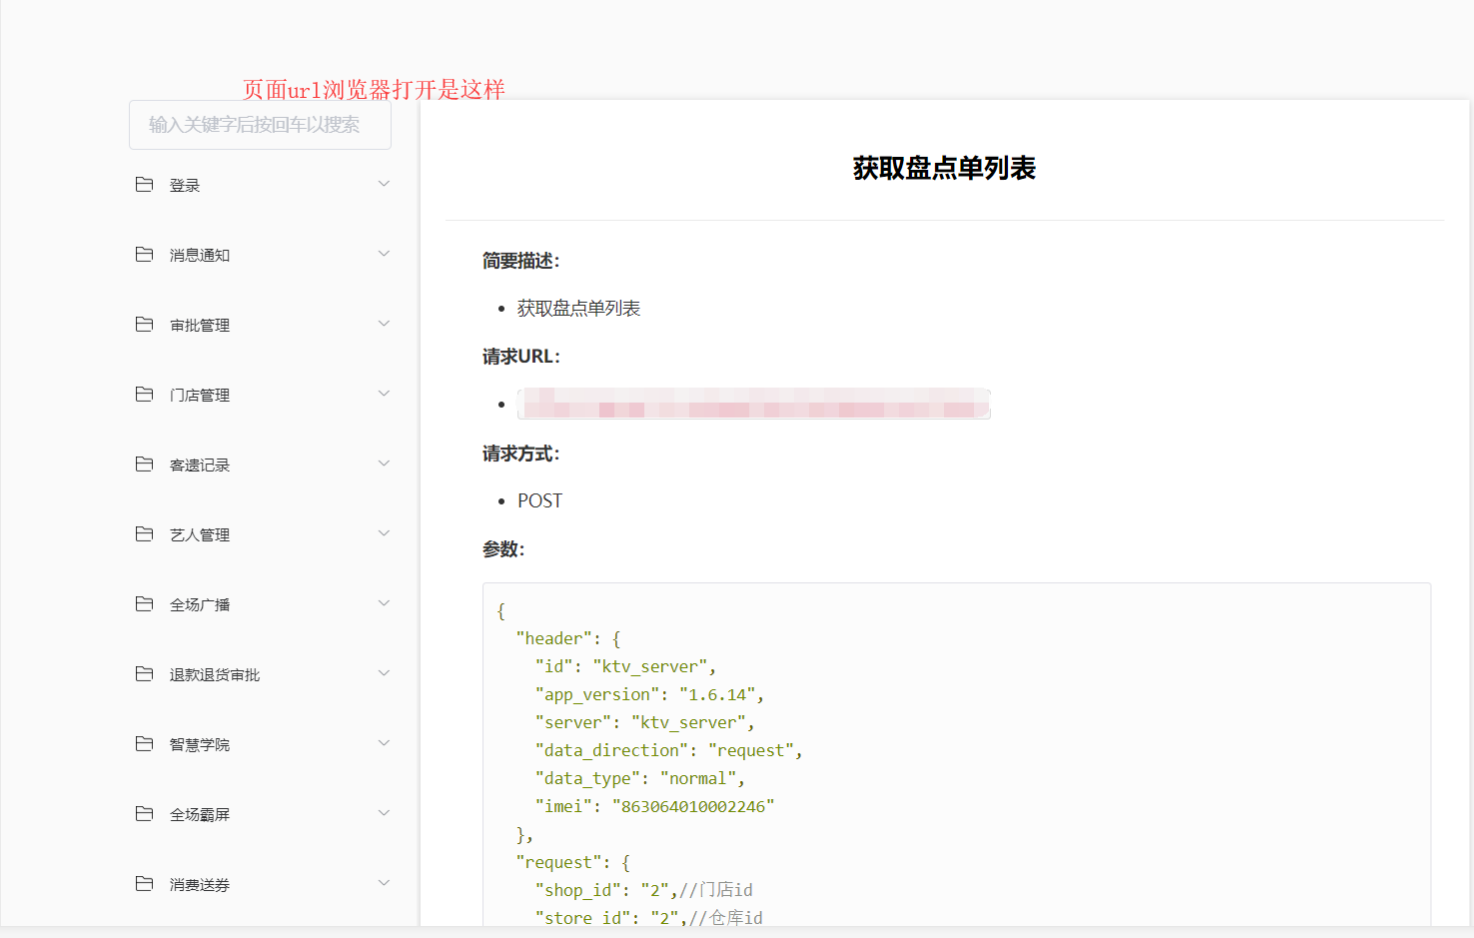The width and height of the screenshot is (1474, 938).
Task: Click the folder icon beside 退款退货审批
Action: tap(144, 674)
